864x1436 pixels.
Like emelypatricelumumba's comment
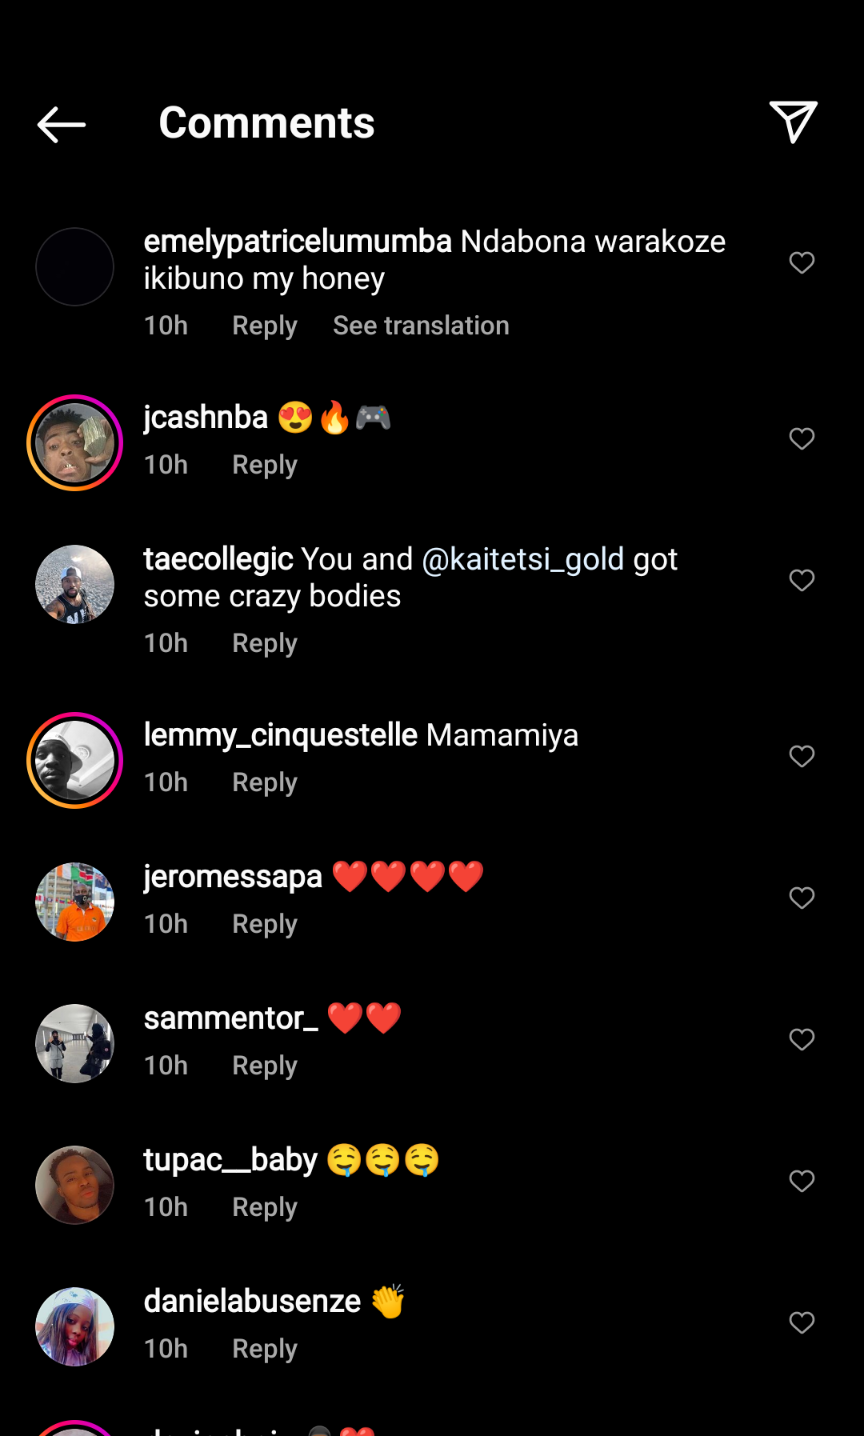pyautogui.click(x=802, y=263)
